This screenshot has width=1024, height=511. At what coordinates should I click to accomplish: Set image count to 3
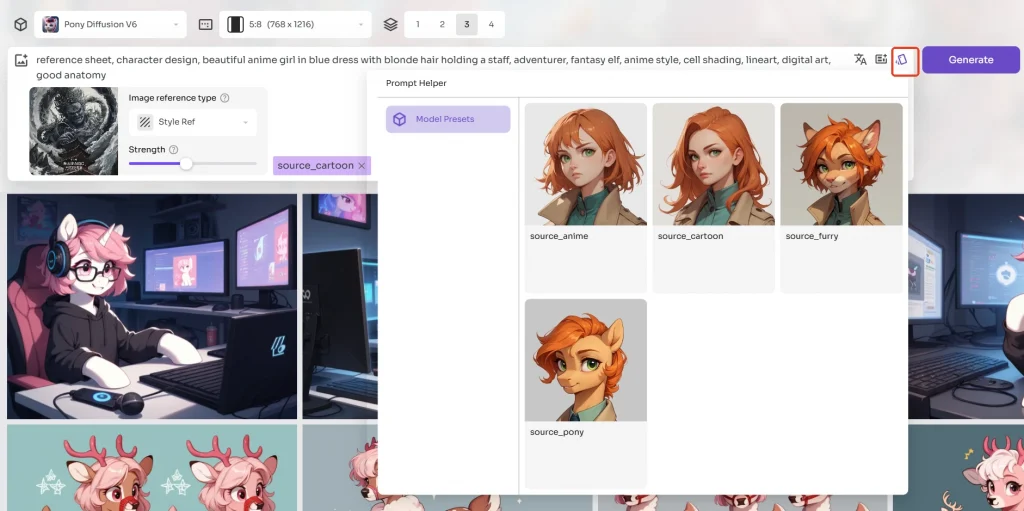coord(466,24)
